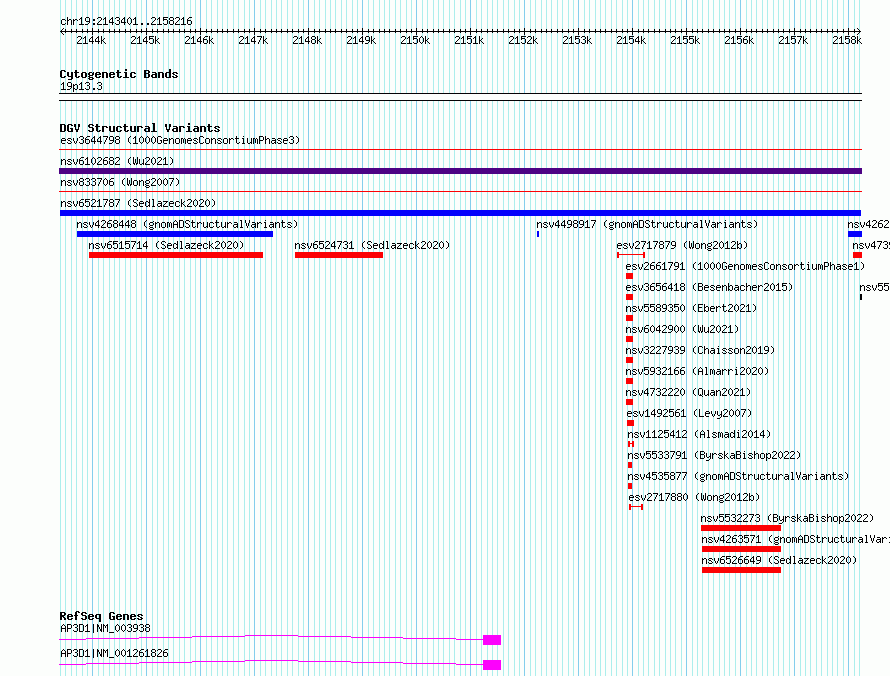Viewport: 890px width, 676px height.
Task: Click the DGV Structural Variants track title
Action: pos(140,128)
